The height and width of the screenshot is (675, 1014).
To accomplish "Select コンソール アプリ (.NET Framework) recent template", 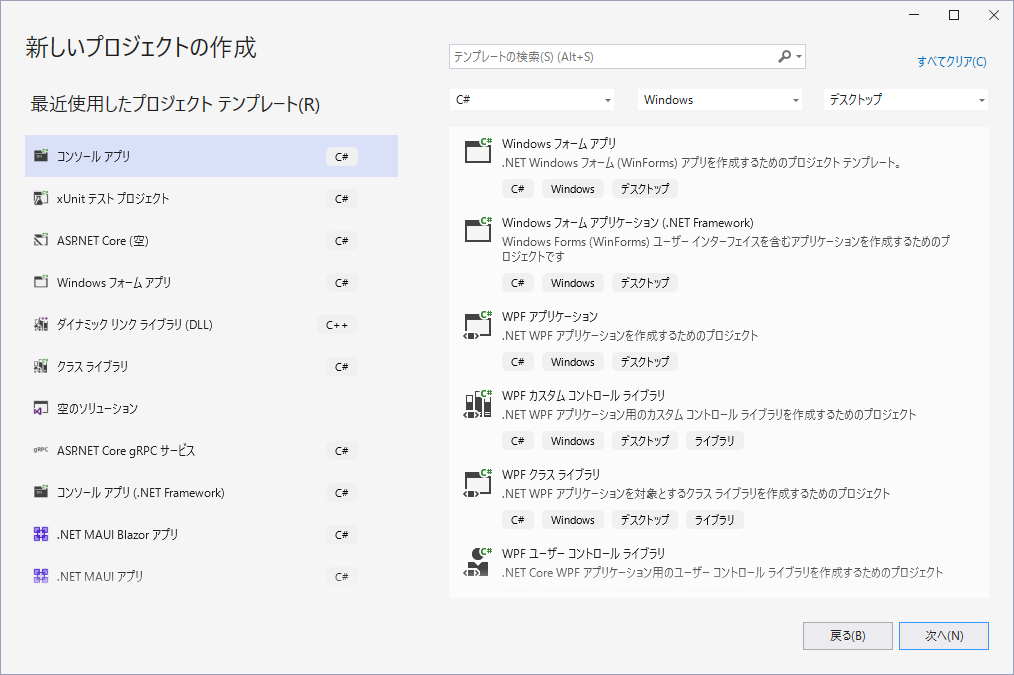I will click(x=211, y=492).
